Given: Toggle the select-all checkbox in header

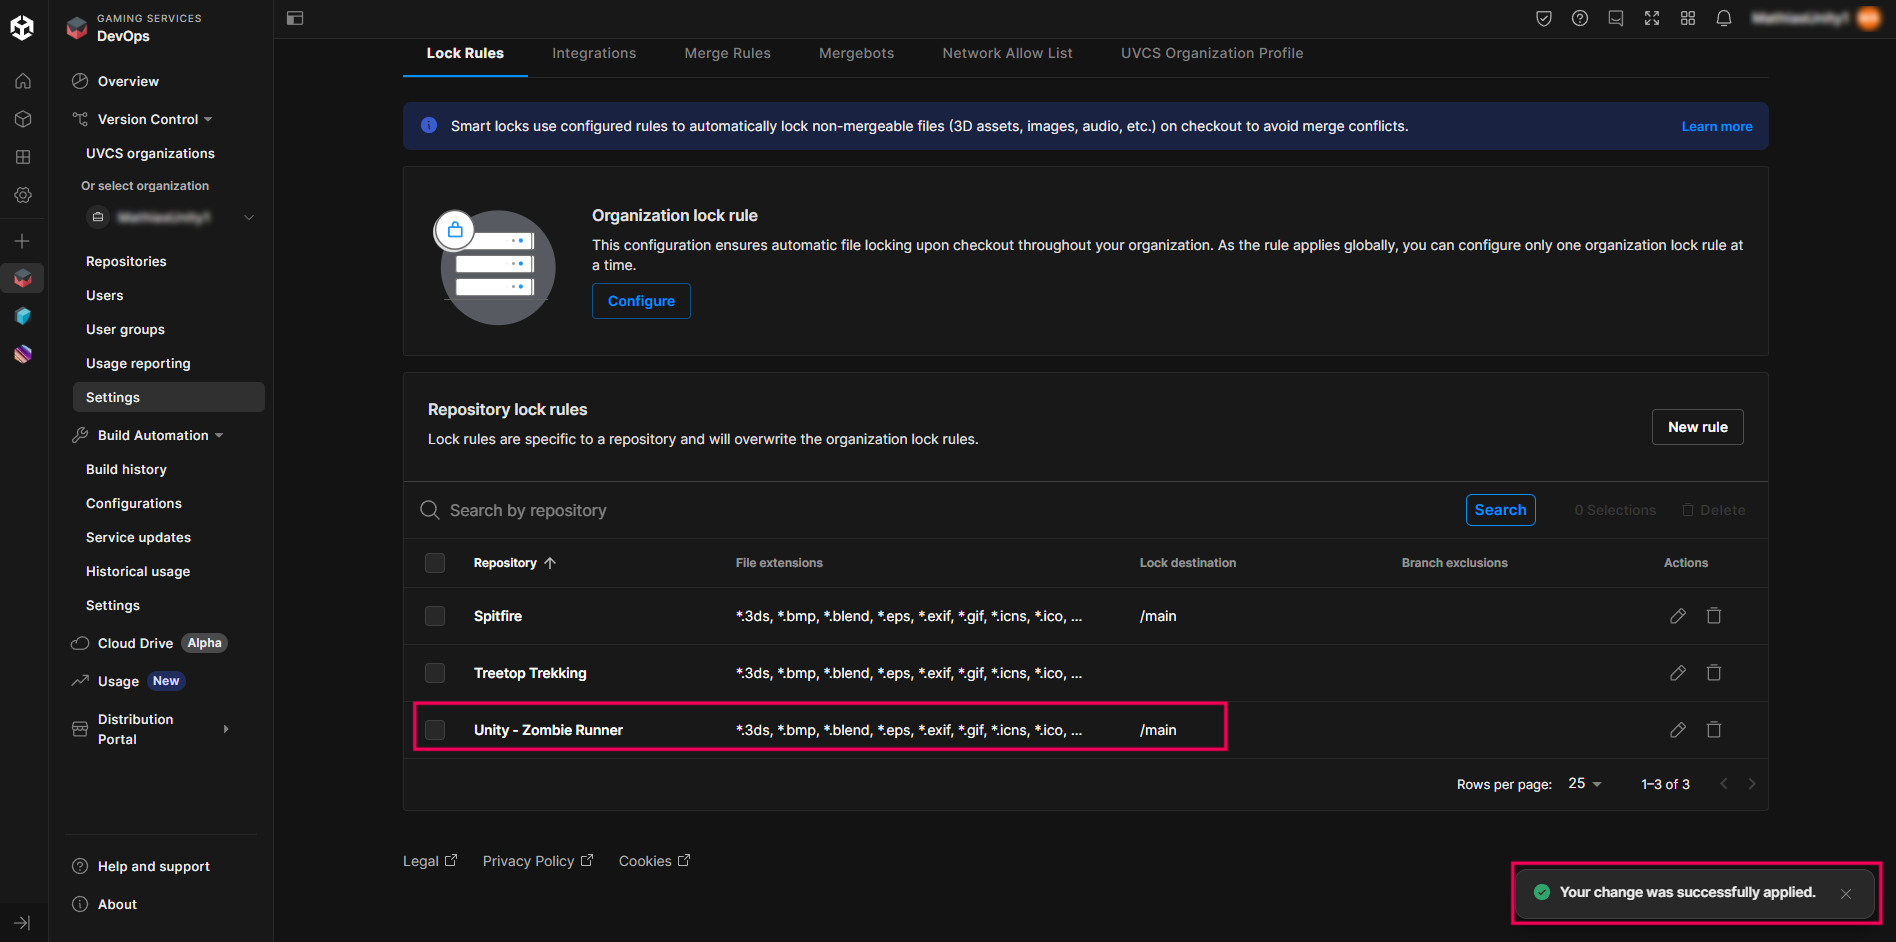Looking at the screenshot, I should coord(435,563).
